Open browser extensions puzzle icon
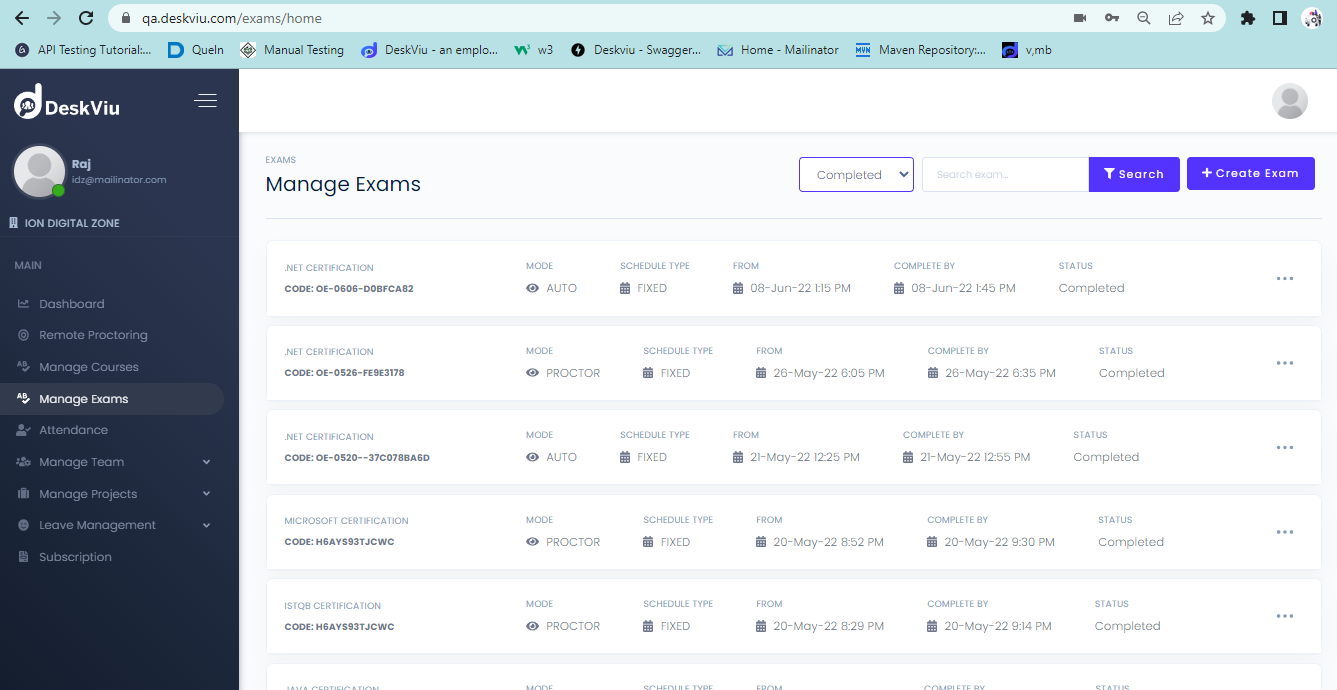Image resolution: width=1337 pixels, height=690 pixels. tap(1247, 18)
